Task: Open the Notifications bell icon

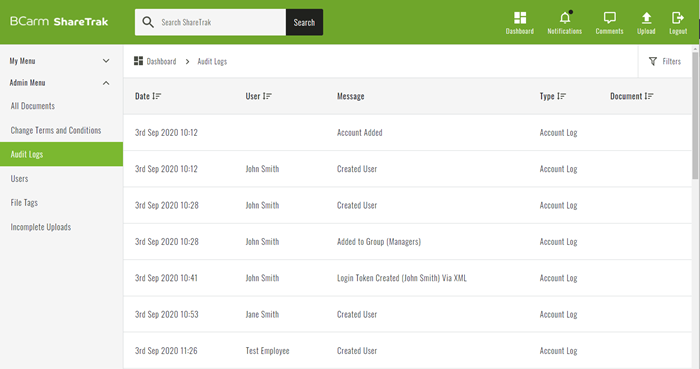Action: tap(565, 17)
